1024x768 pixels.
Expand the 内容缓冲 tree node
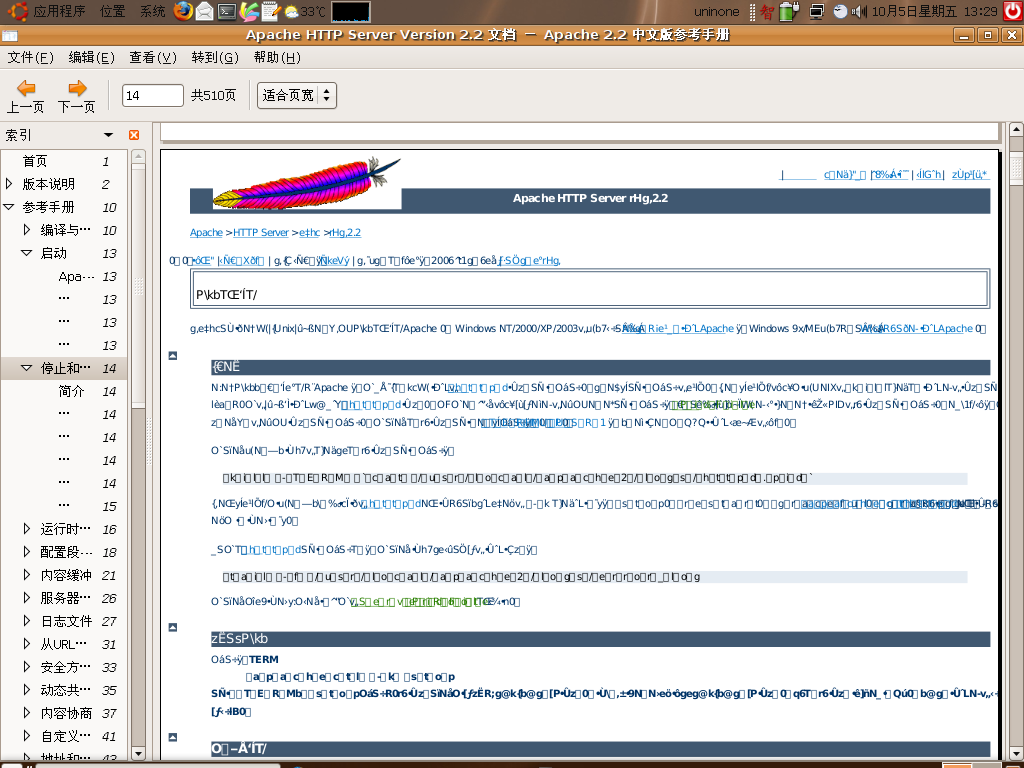click(27, 575)
